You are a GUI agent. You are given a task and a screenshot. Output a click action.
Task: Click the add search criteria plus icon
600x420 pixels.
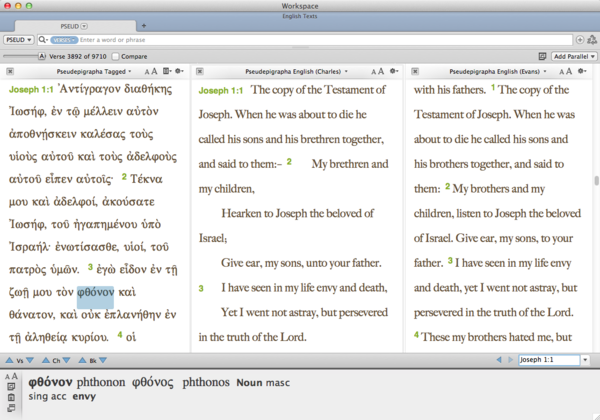580,39
